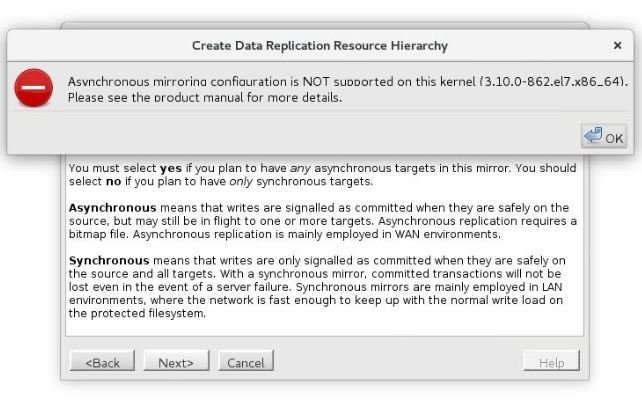The width and height of the screenshot is (642, 401).
Task: Proceed using the Next> button
Action: tap(175, 363)
